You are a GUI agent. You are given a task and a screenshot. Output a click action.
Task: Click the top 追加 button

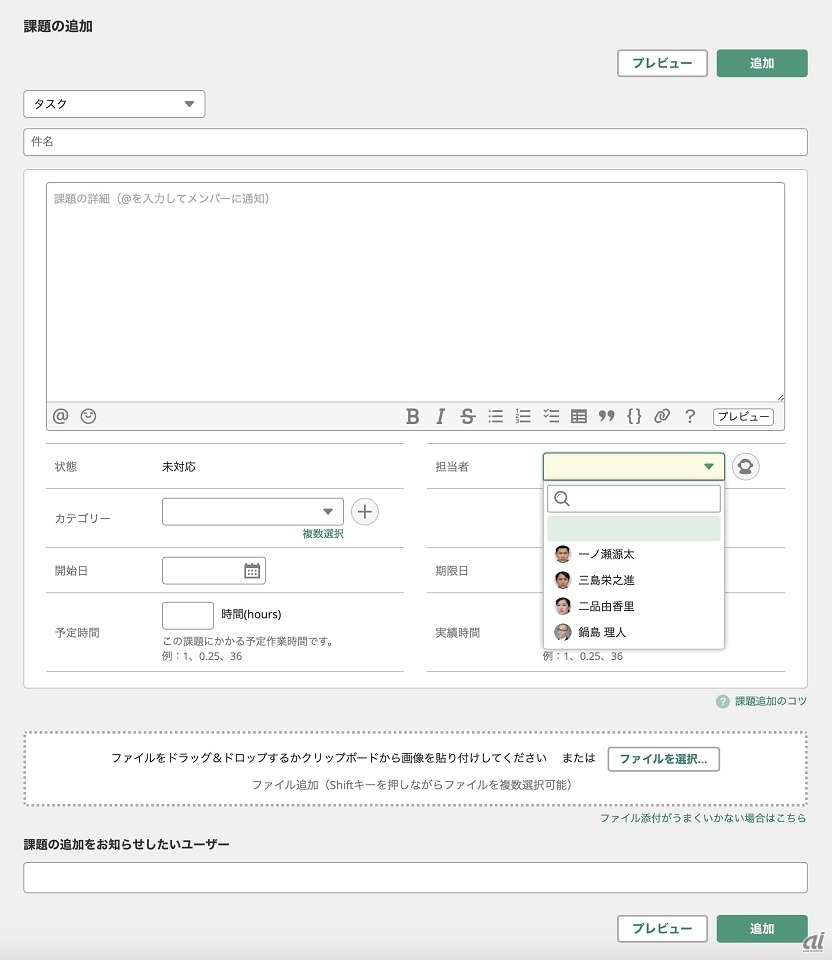[x=761, y=63]
